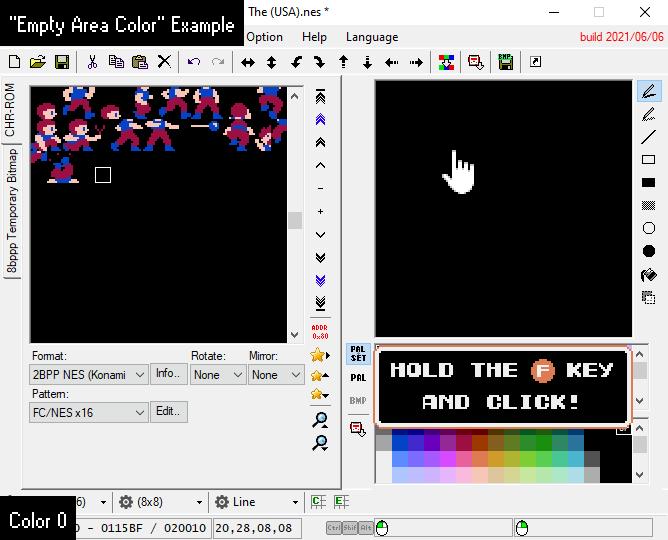Toggle the PAL SET palette mode

[358, 354]
